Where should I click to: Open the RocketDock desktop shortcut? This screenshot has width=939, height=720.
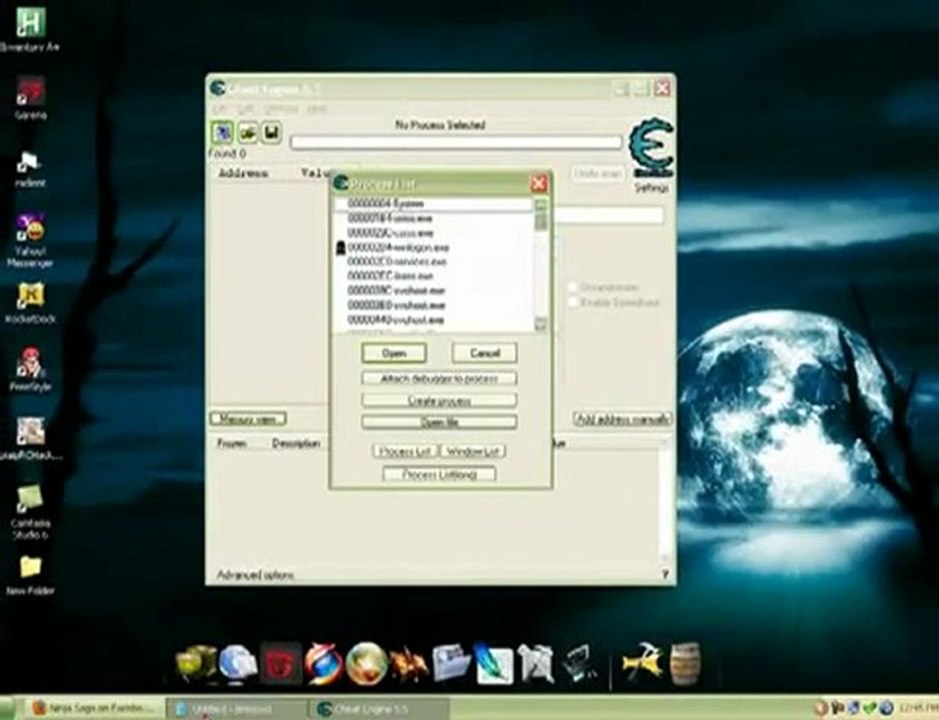(30, 302)
